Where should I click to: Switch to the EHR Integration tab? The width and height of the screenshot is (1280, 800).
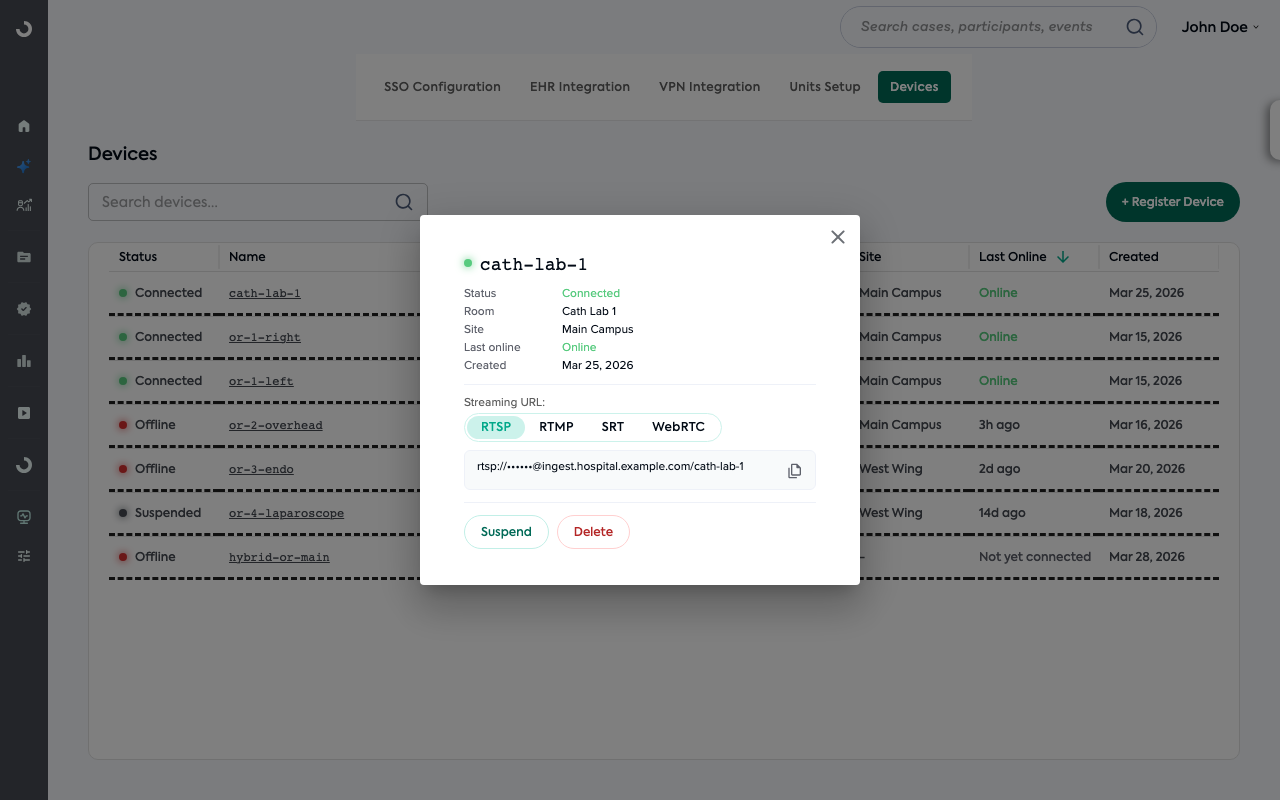pos(579,87)
